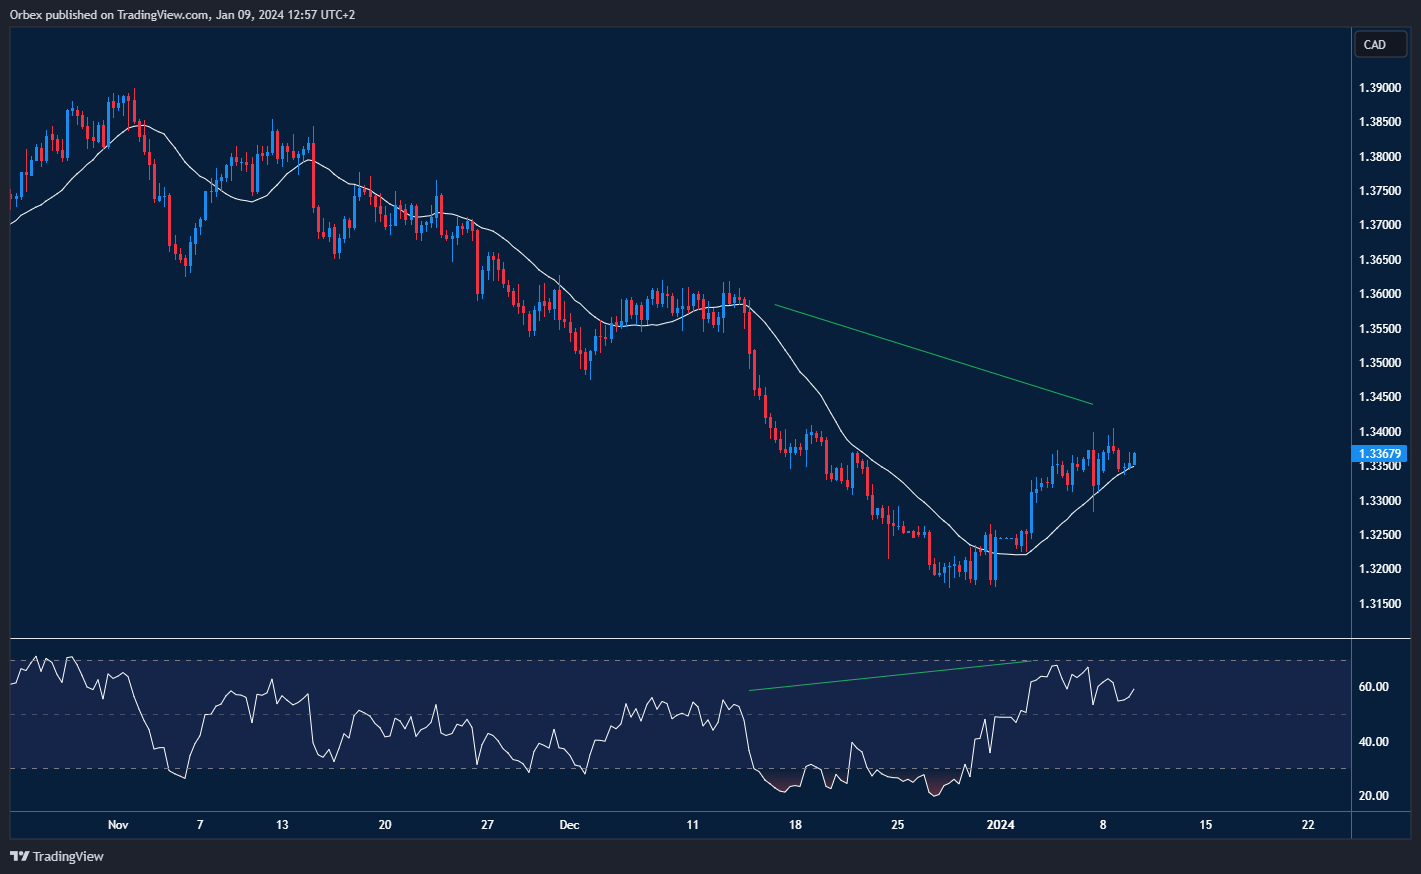Click the Dec label on the time axis
The width and height of the screenshot is (1421, 874).
(570, 825)
